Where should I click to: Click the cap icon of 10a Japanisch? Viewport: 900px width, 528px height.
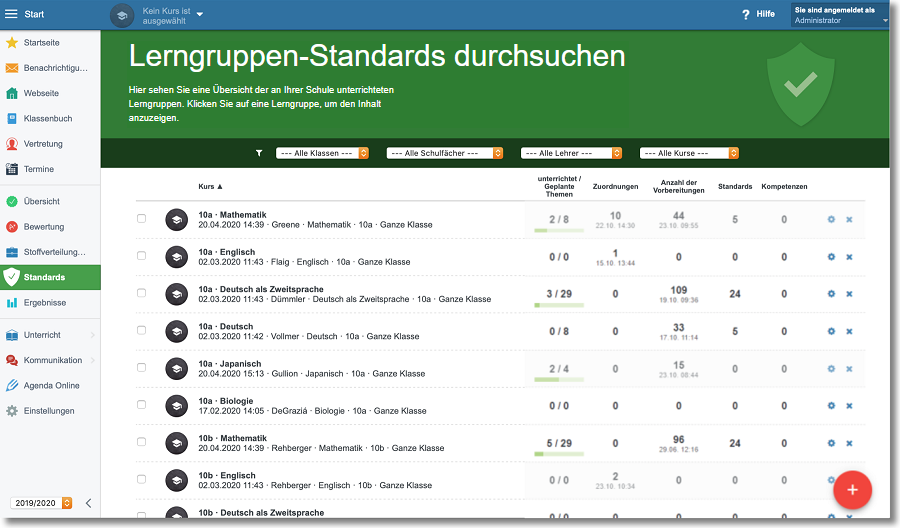click(177, 368)
